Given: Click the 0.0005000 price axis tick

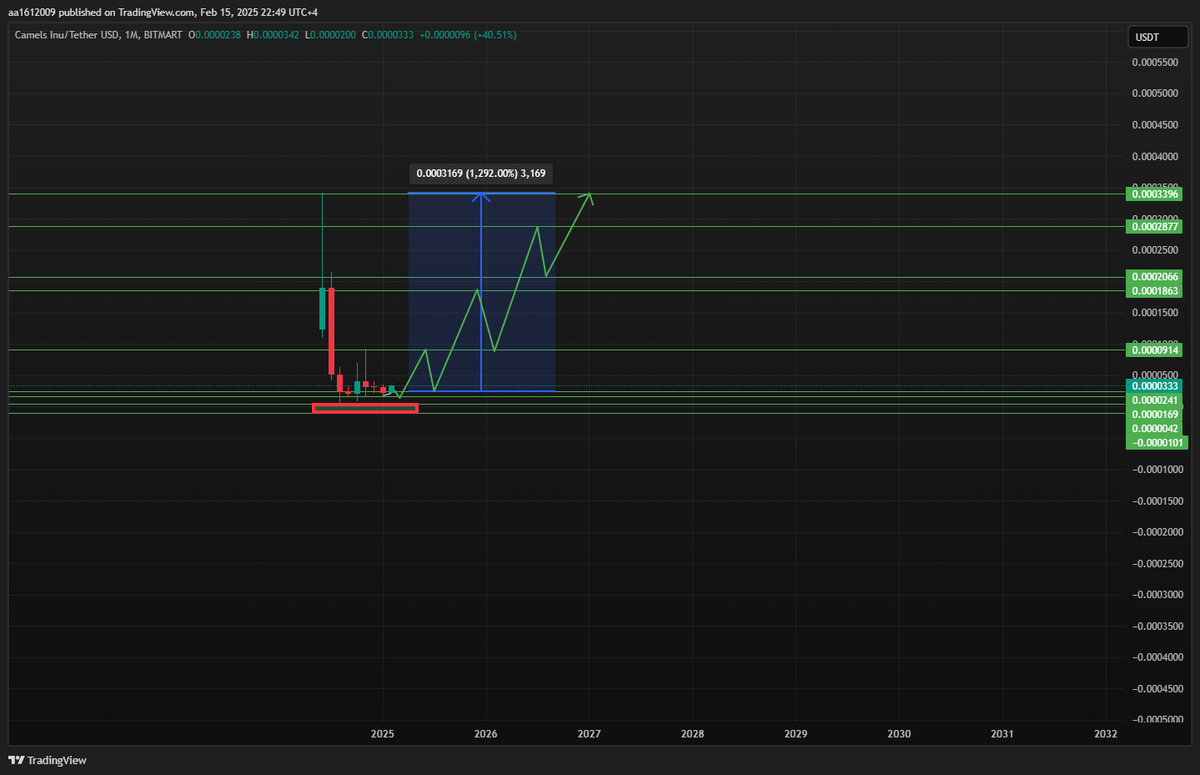Looking at the screenshot, I should (1155, 93).
